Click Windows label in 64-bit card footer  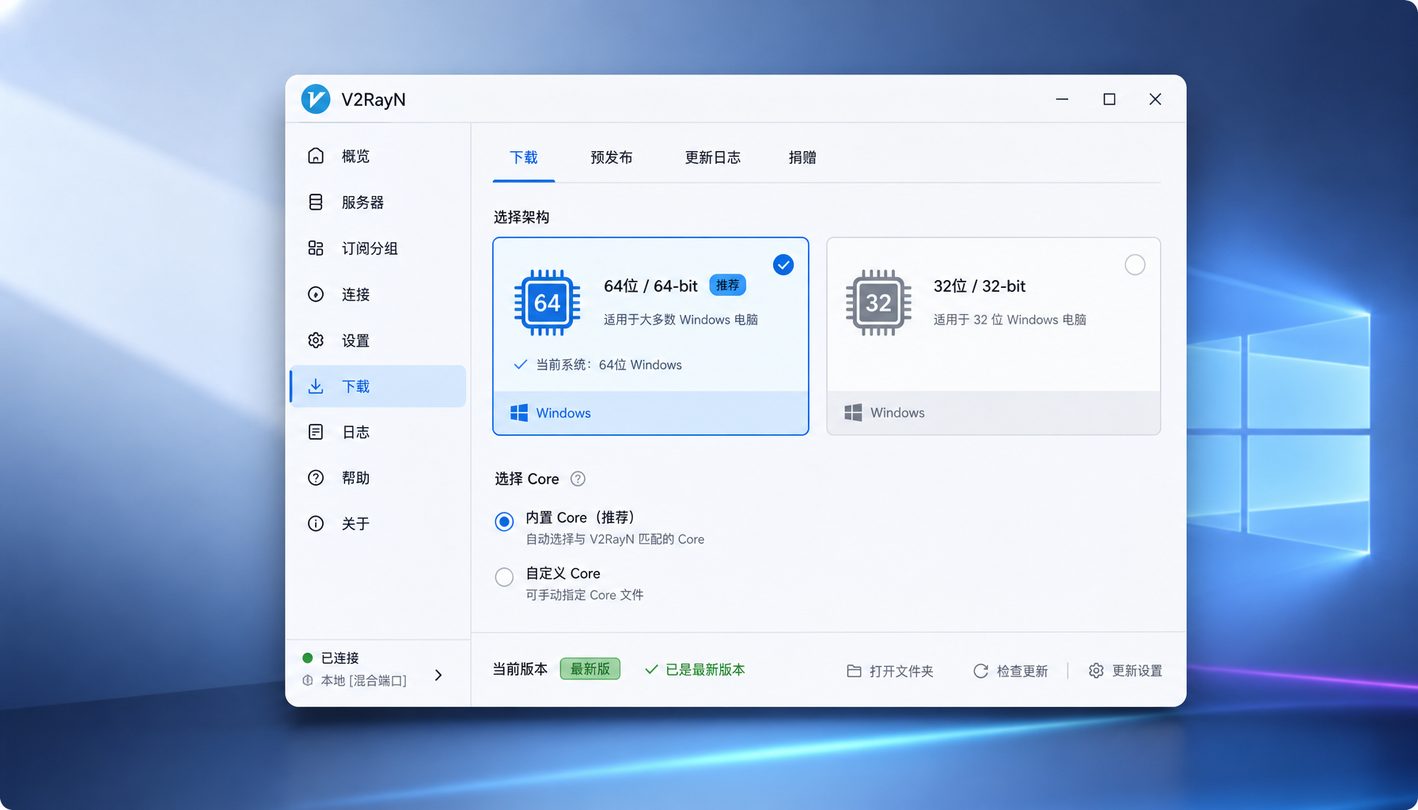tap(563, 413)
